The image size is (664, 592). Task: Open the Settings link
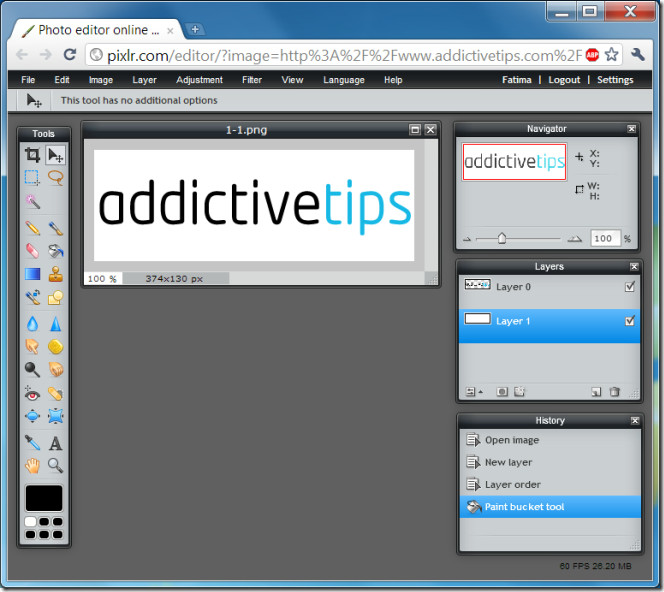coord(615,80)
